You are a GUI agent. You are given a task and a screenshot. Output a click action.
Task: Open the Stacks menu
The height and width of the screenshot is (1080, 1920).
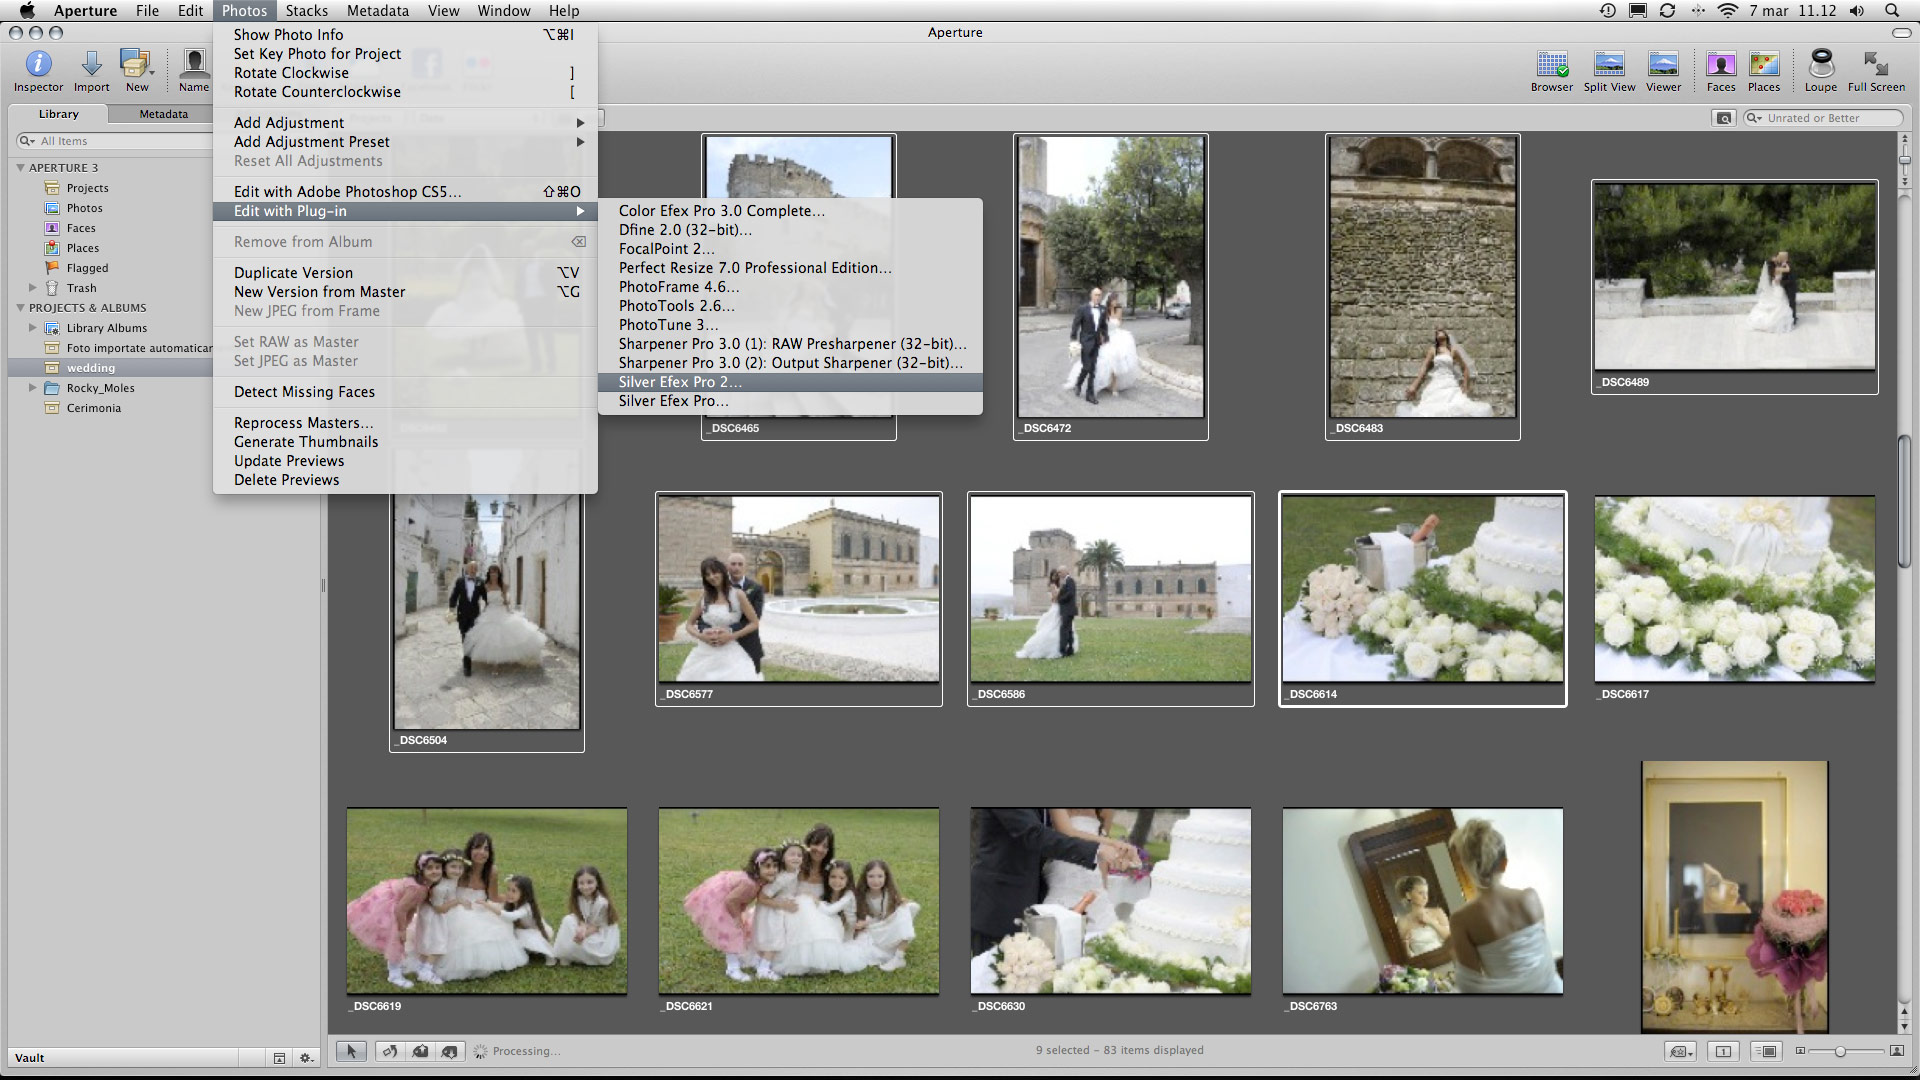[x=306, y=11]
